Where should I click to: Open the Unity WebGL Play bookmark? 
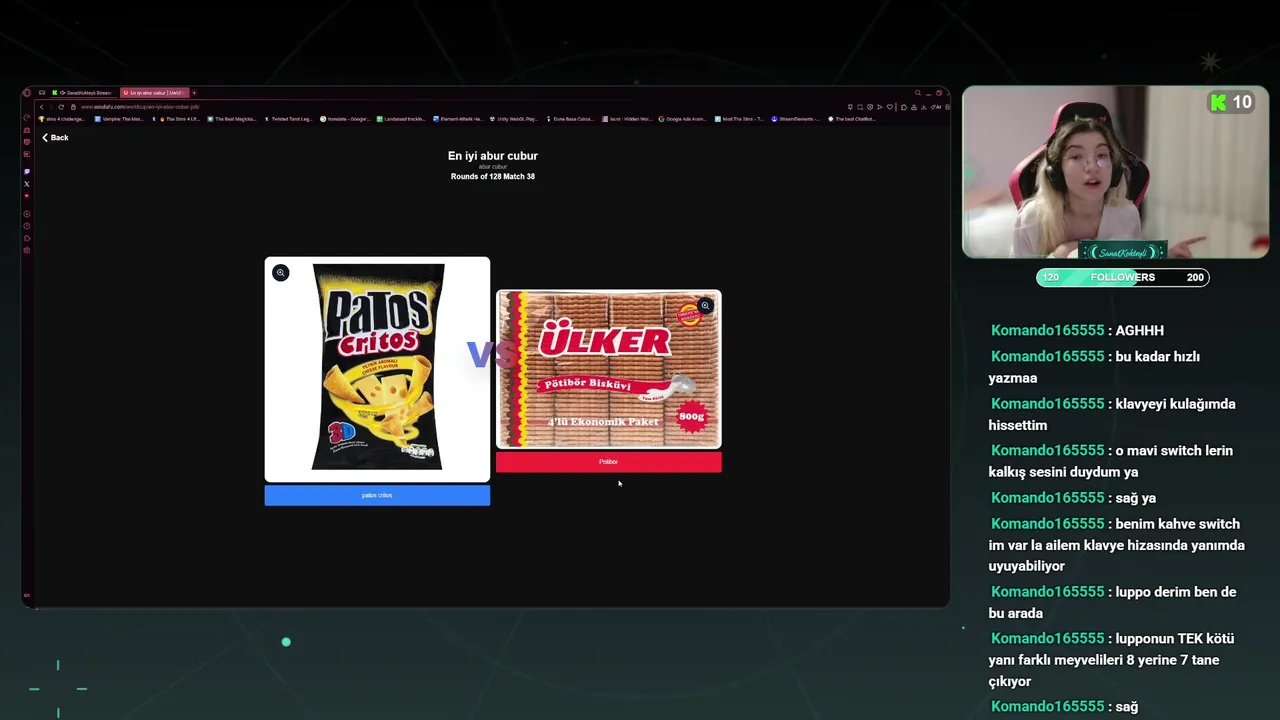coord(514,119)
